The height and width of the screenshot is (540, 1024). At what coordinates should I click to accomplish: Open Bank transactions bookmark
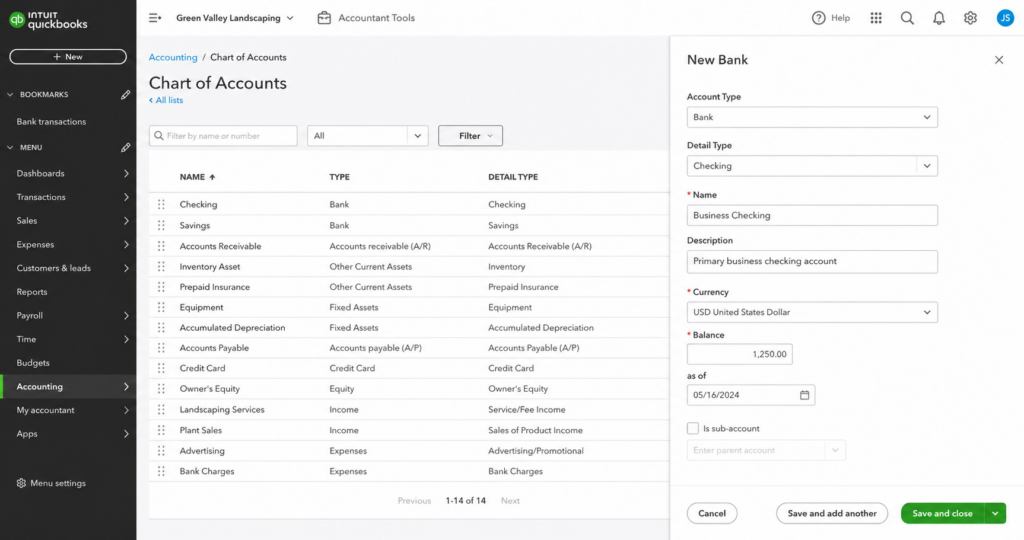point(51,122)
